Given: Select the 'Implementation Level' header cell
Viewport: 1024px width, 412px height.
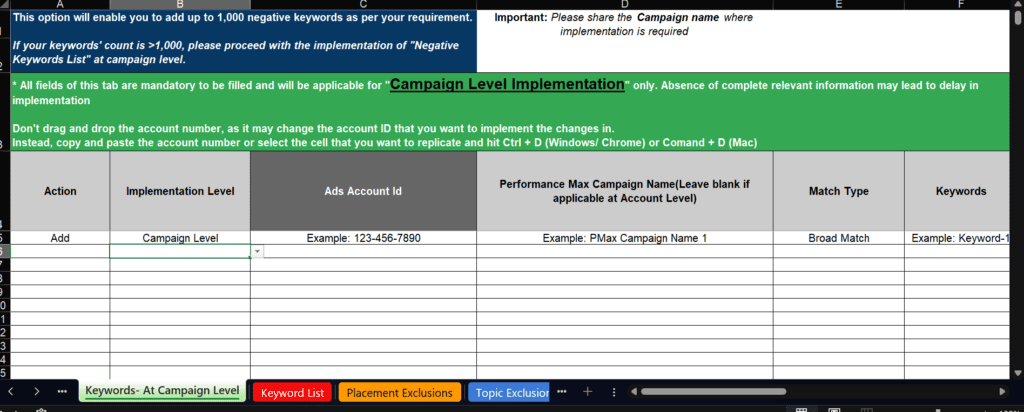Looking at the screenshot, I should (x=180, y=191).
